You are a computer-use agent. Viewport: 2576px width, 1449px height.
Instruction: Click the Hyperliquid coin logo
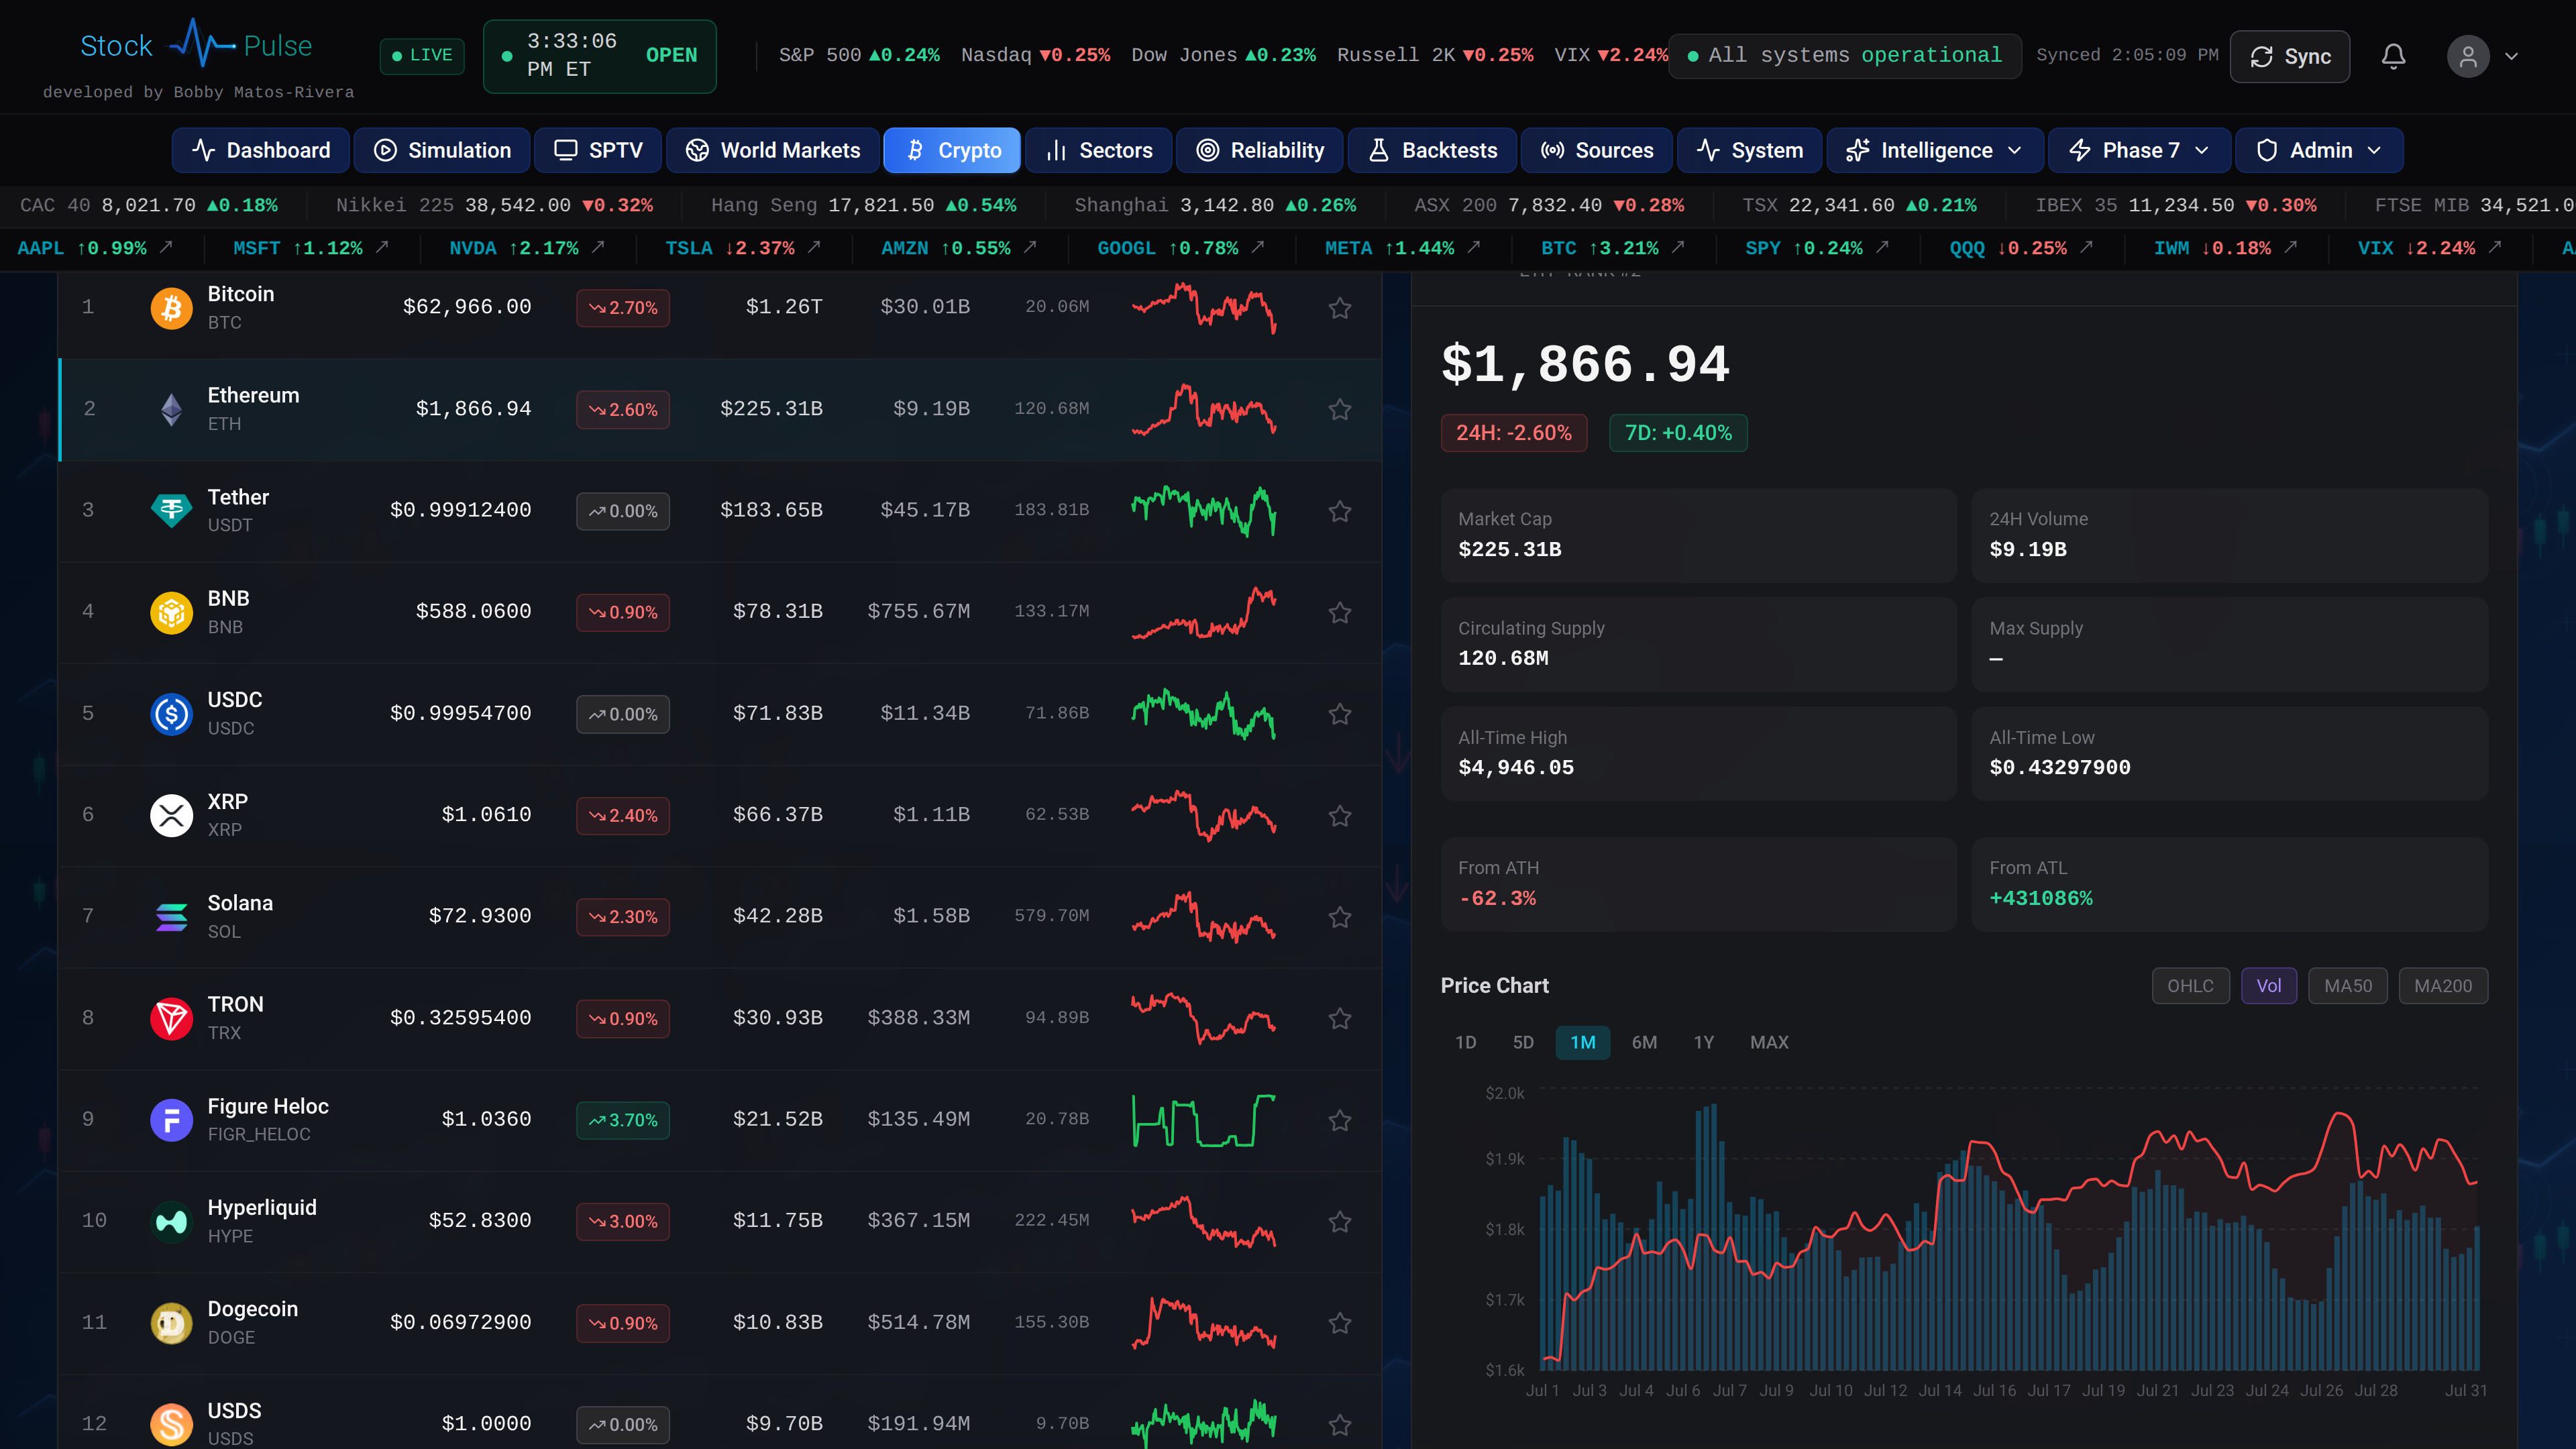pyautogui.click(x=171, y=1221)
